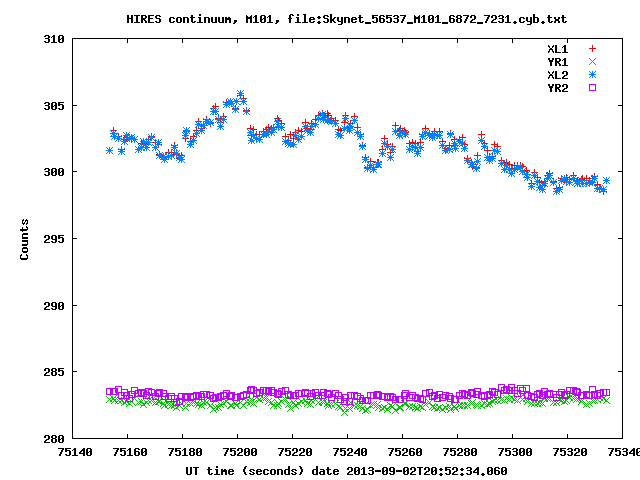Click y-axis tick label 305
This screenshot has width=640, height=480.
tap(54, 106)
